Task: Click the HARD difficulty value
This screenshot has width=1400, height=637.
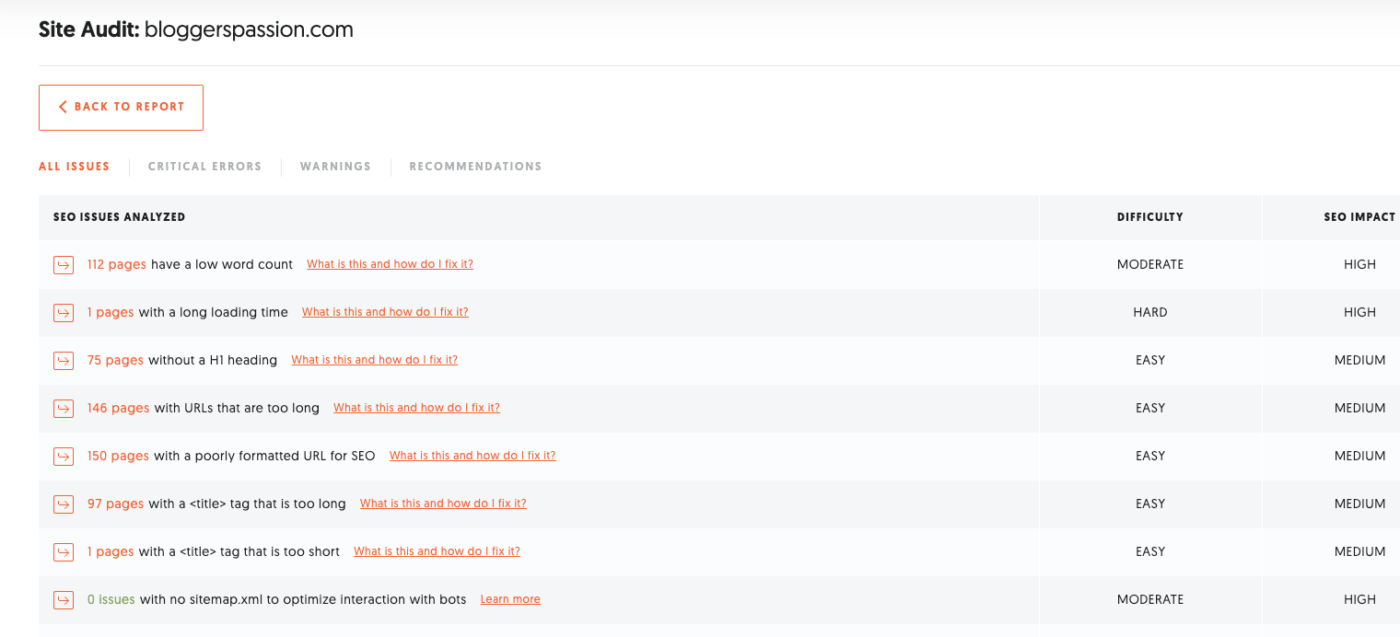Action: pyautogui.click(x=1150, y=312)
